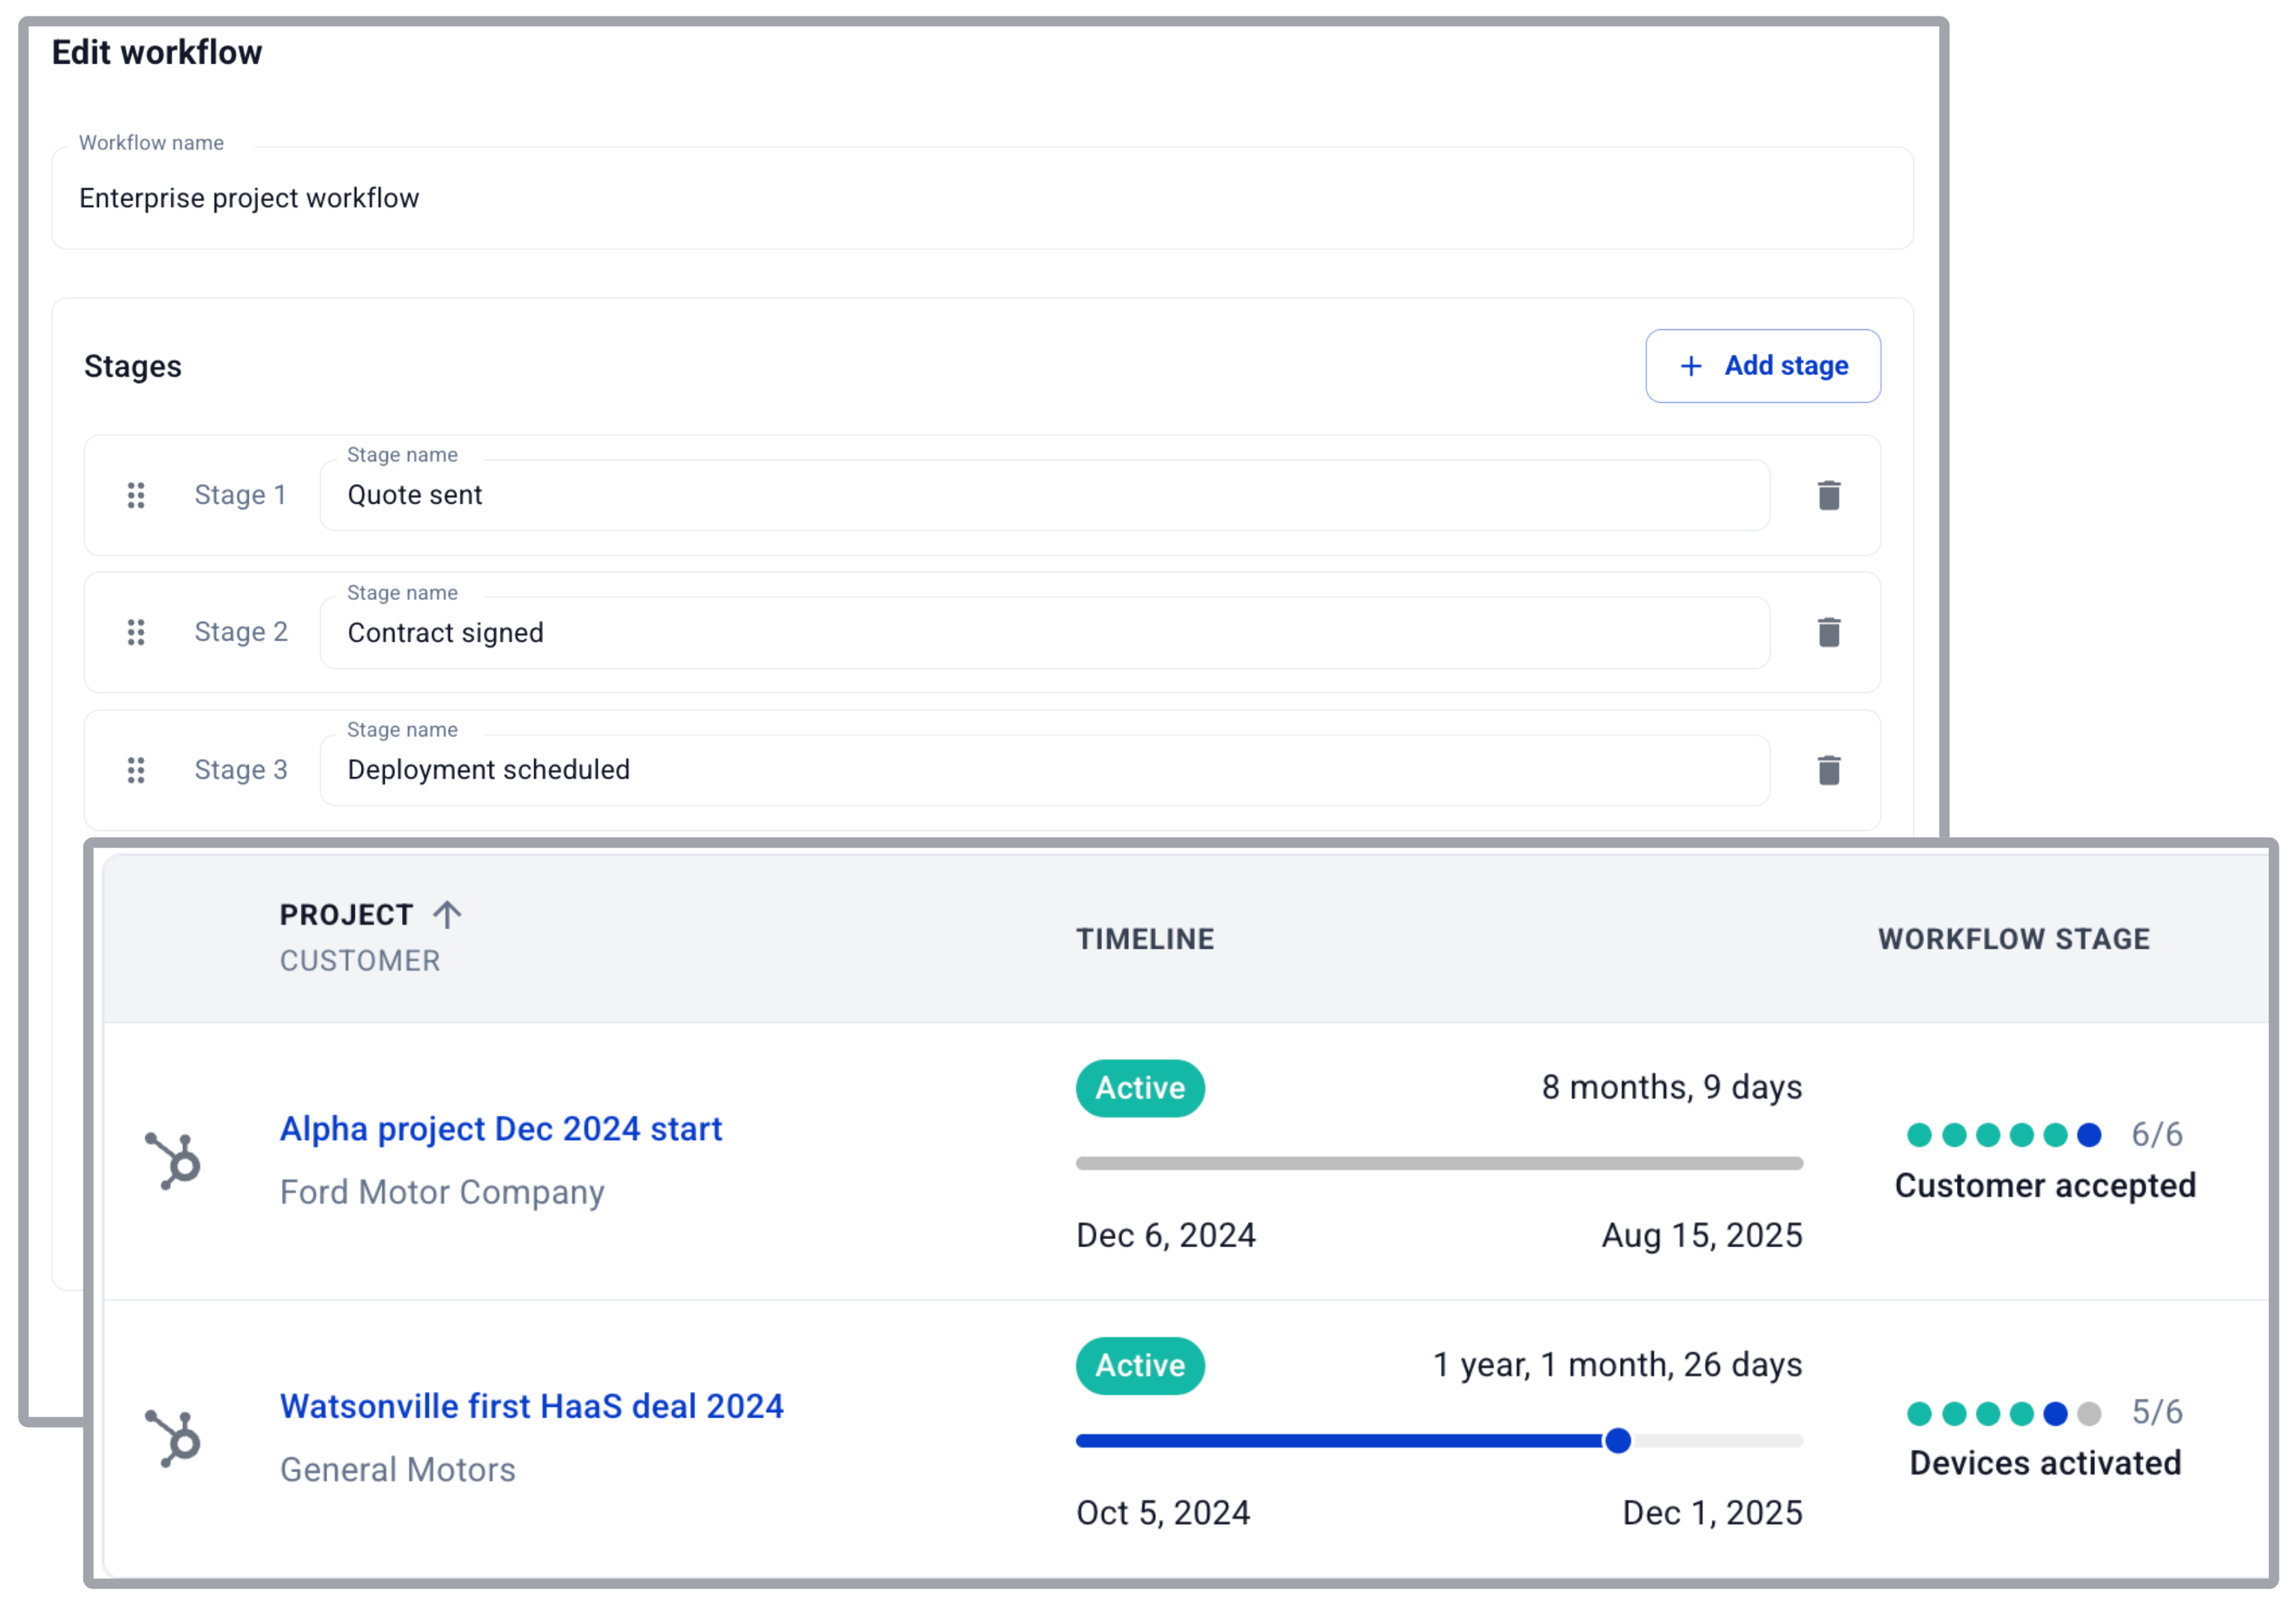2296x1611 pixels.
Task: Click HubSpot icon beside Alpha project
Action: [174, 1161]
